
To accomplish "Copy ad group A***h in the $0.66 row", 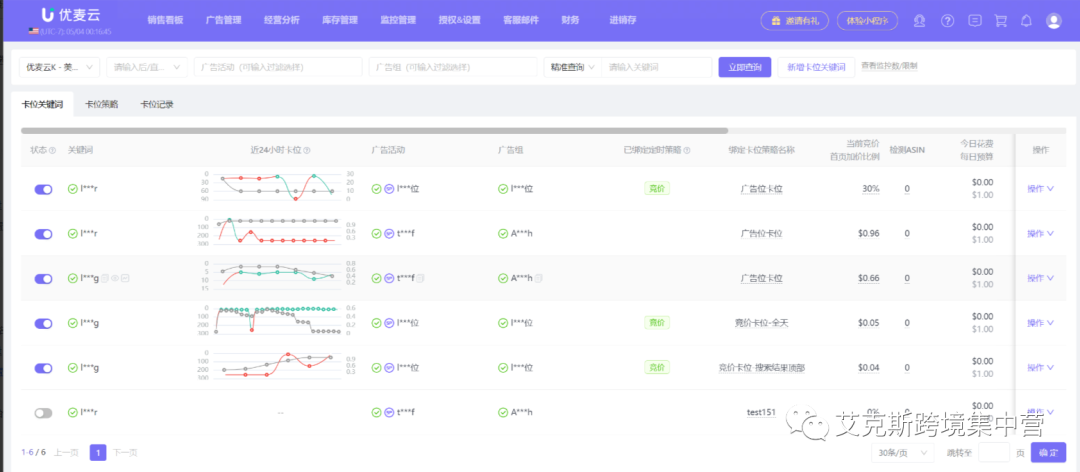I will tap(539, 278).
